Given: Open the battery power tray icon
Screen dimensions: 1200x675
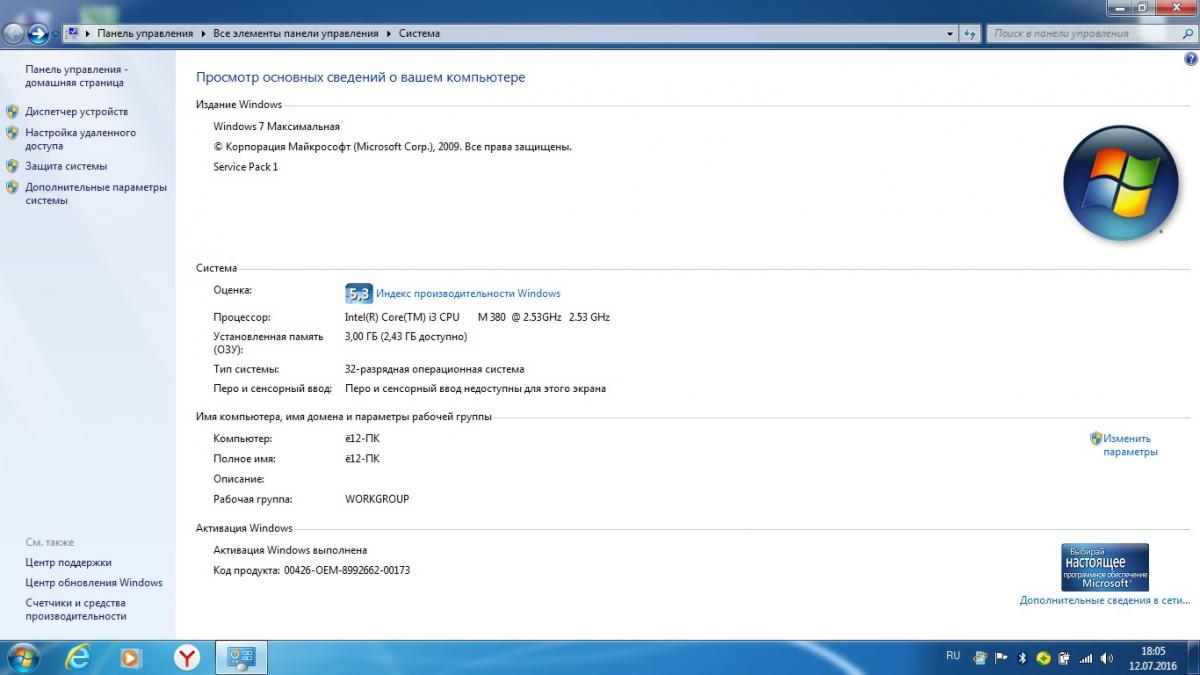Looking at the screenshot, I should click(1064, 658).
